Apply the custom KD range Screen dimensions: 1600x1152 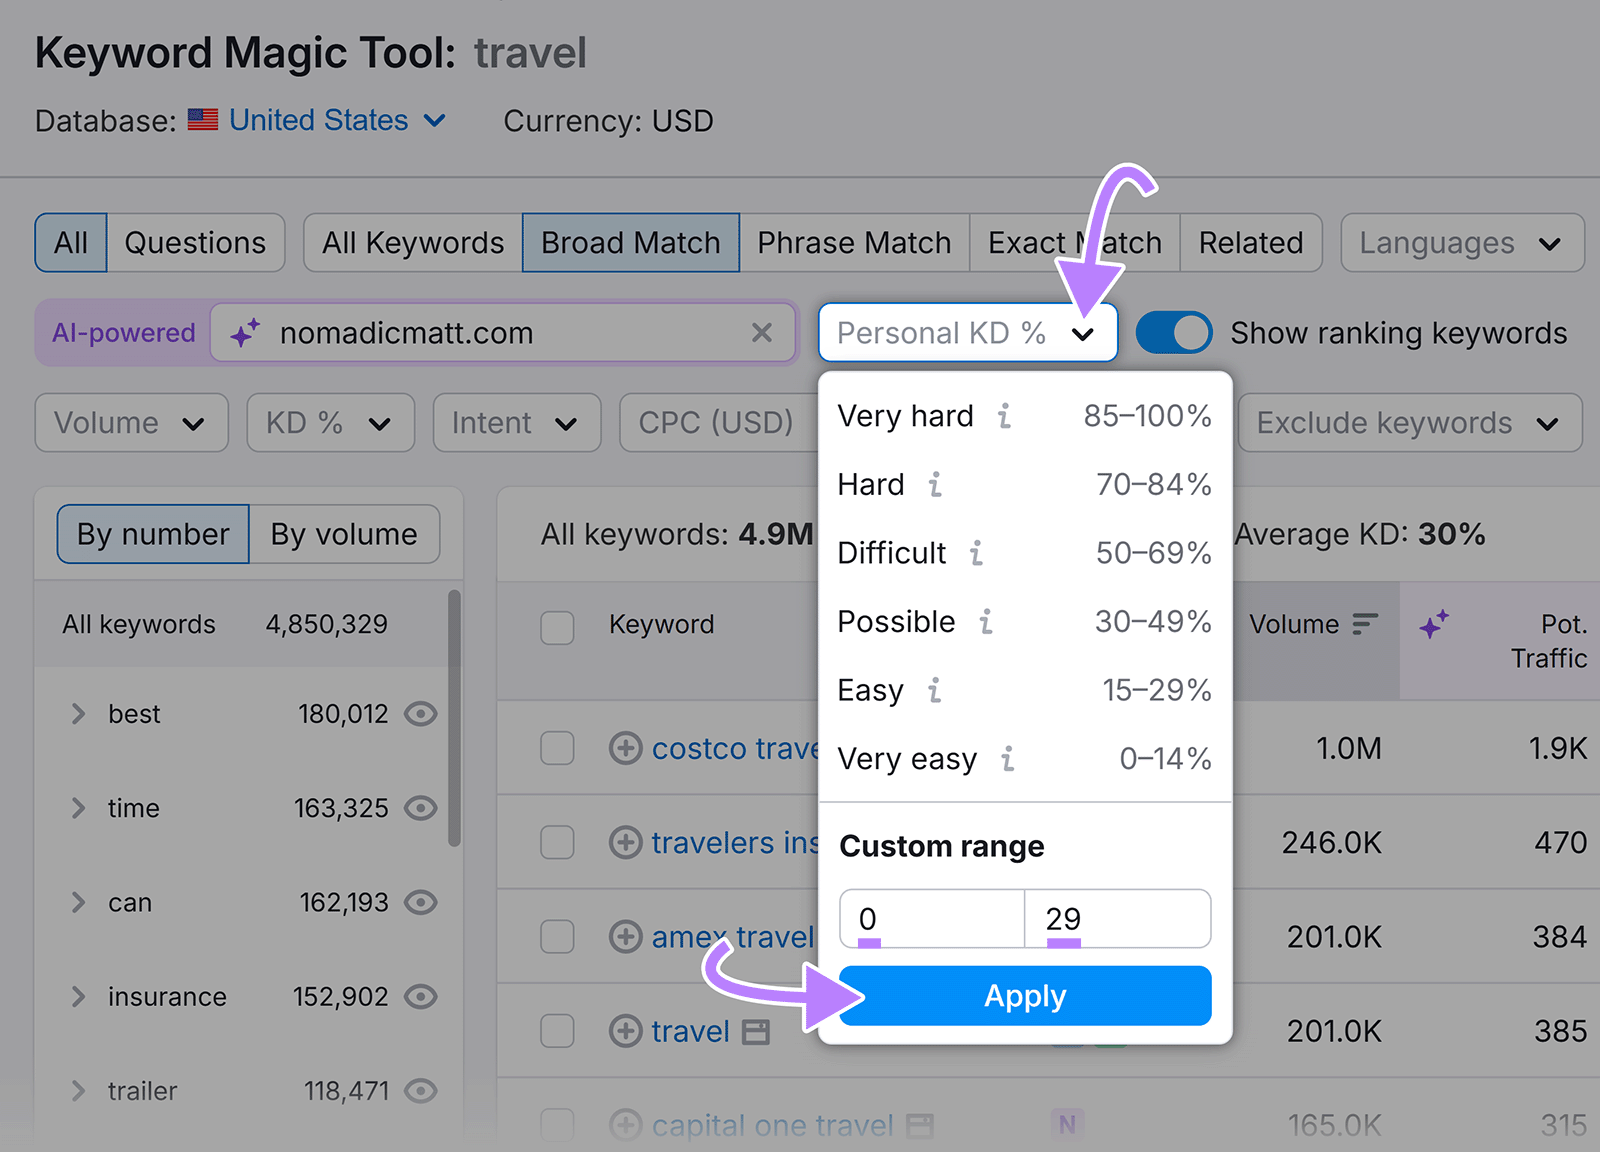1024,995
